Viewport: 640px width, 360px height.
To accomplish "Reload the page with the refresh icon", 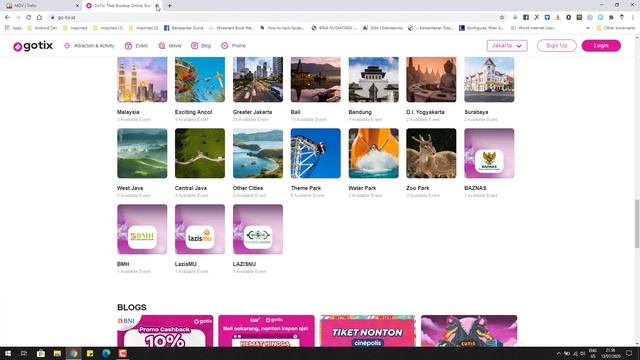I will click(29, 18).
